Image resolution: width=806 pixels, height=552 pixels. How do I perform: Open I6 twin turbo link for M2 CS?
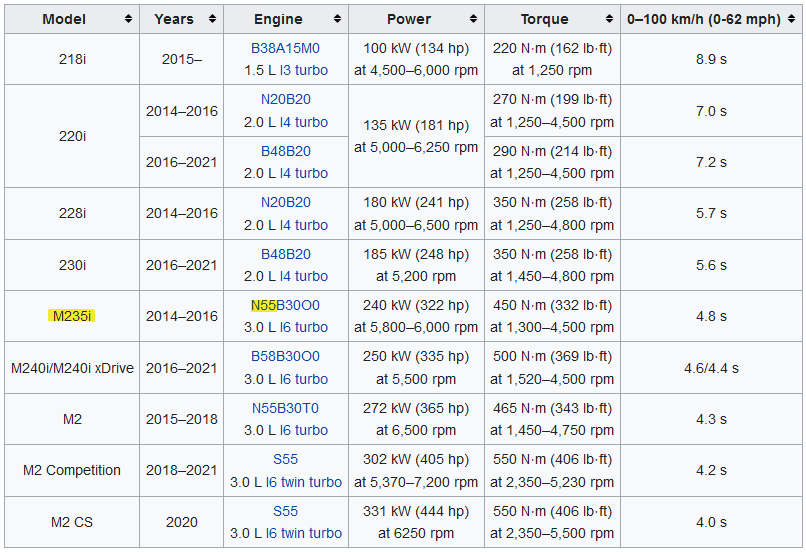[x=304, y=533]
